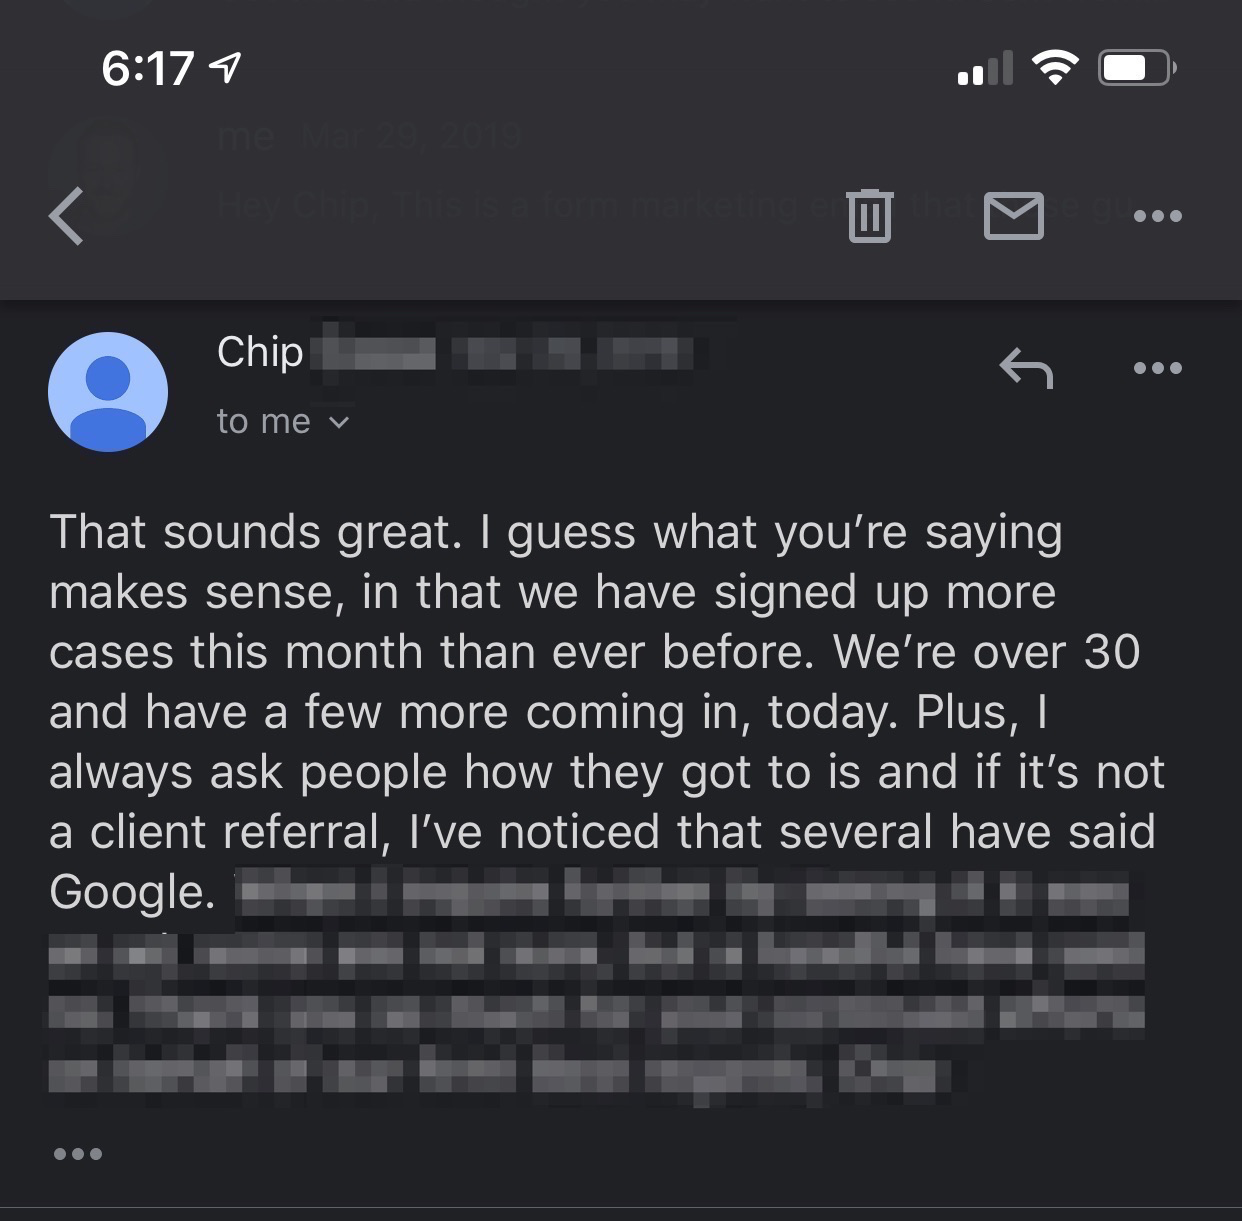Tap the location arrow status icon

click(226, 68)
